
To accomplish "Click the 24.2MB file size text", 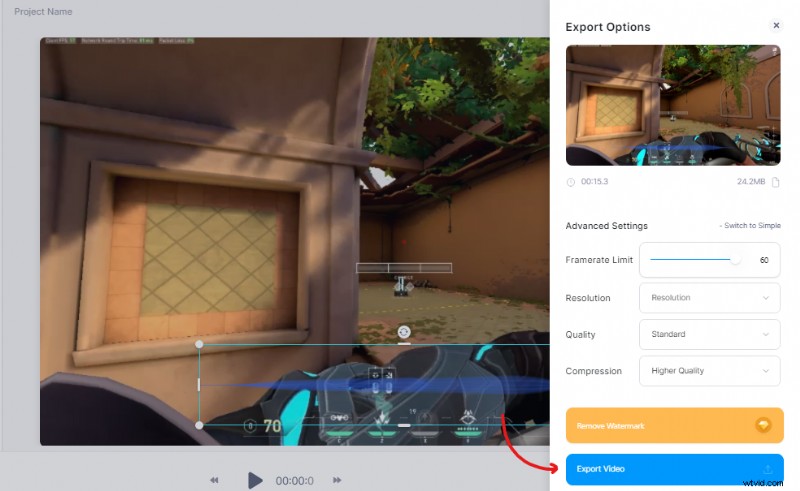I will 751,181.
